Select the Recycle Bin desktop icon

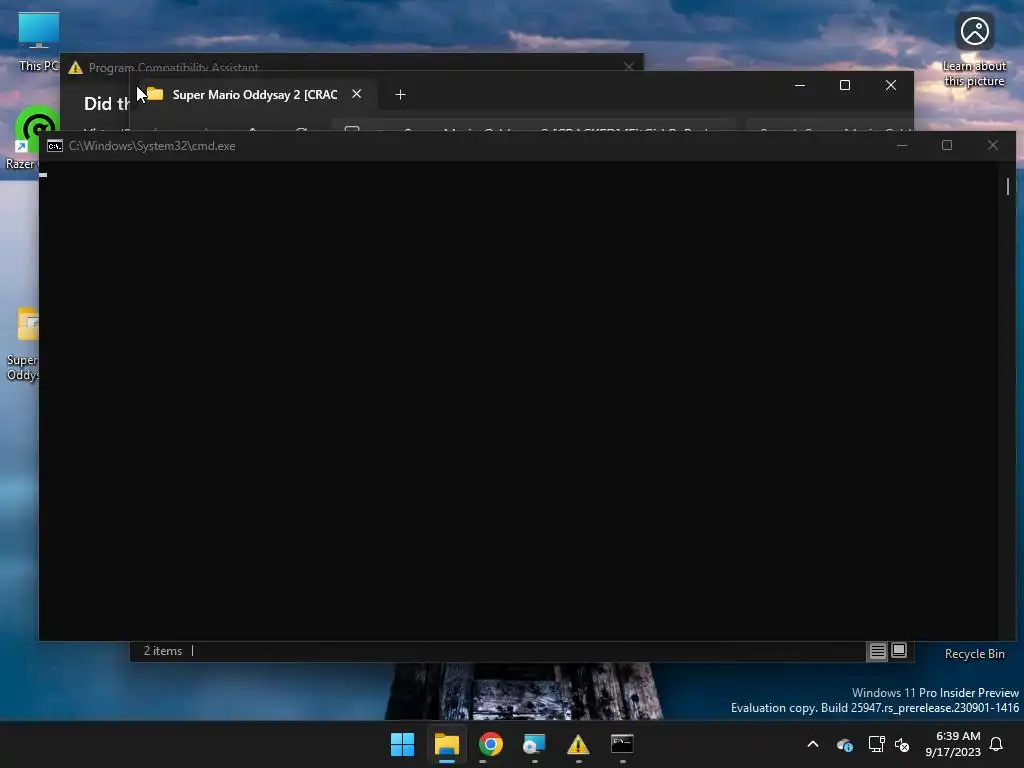pos(974,654)
